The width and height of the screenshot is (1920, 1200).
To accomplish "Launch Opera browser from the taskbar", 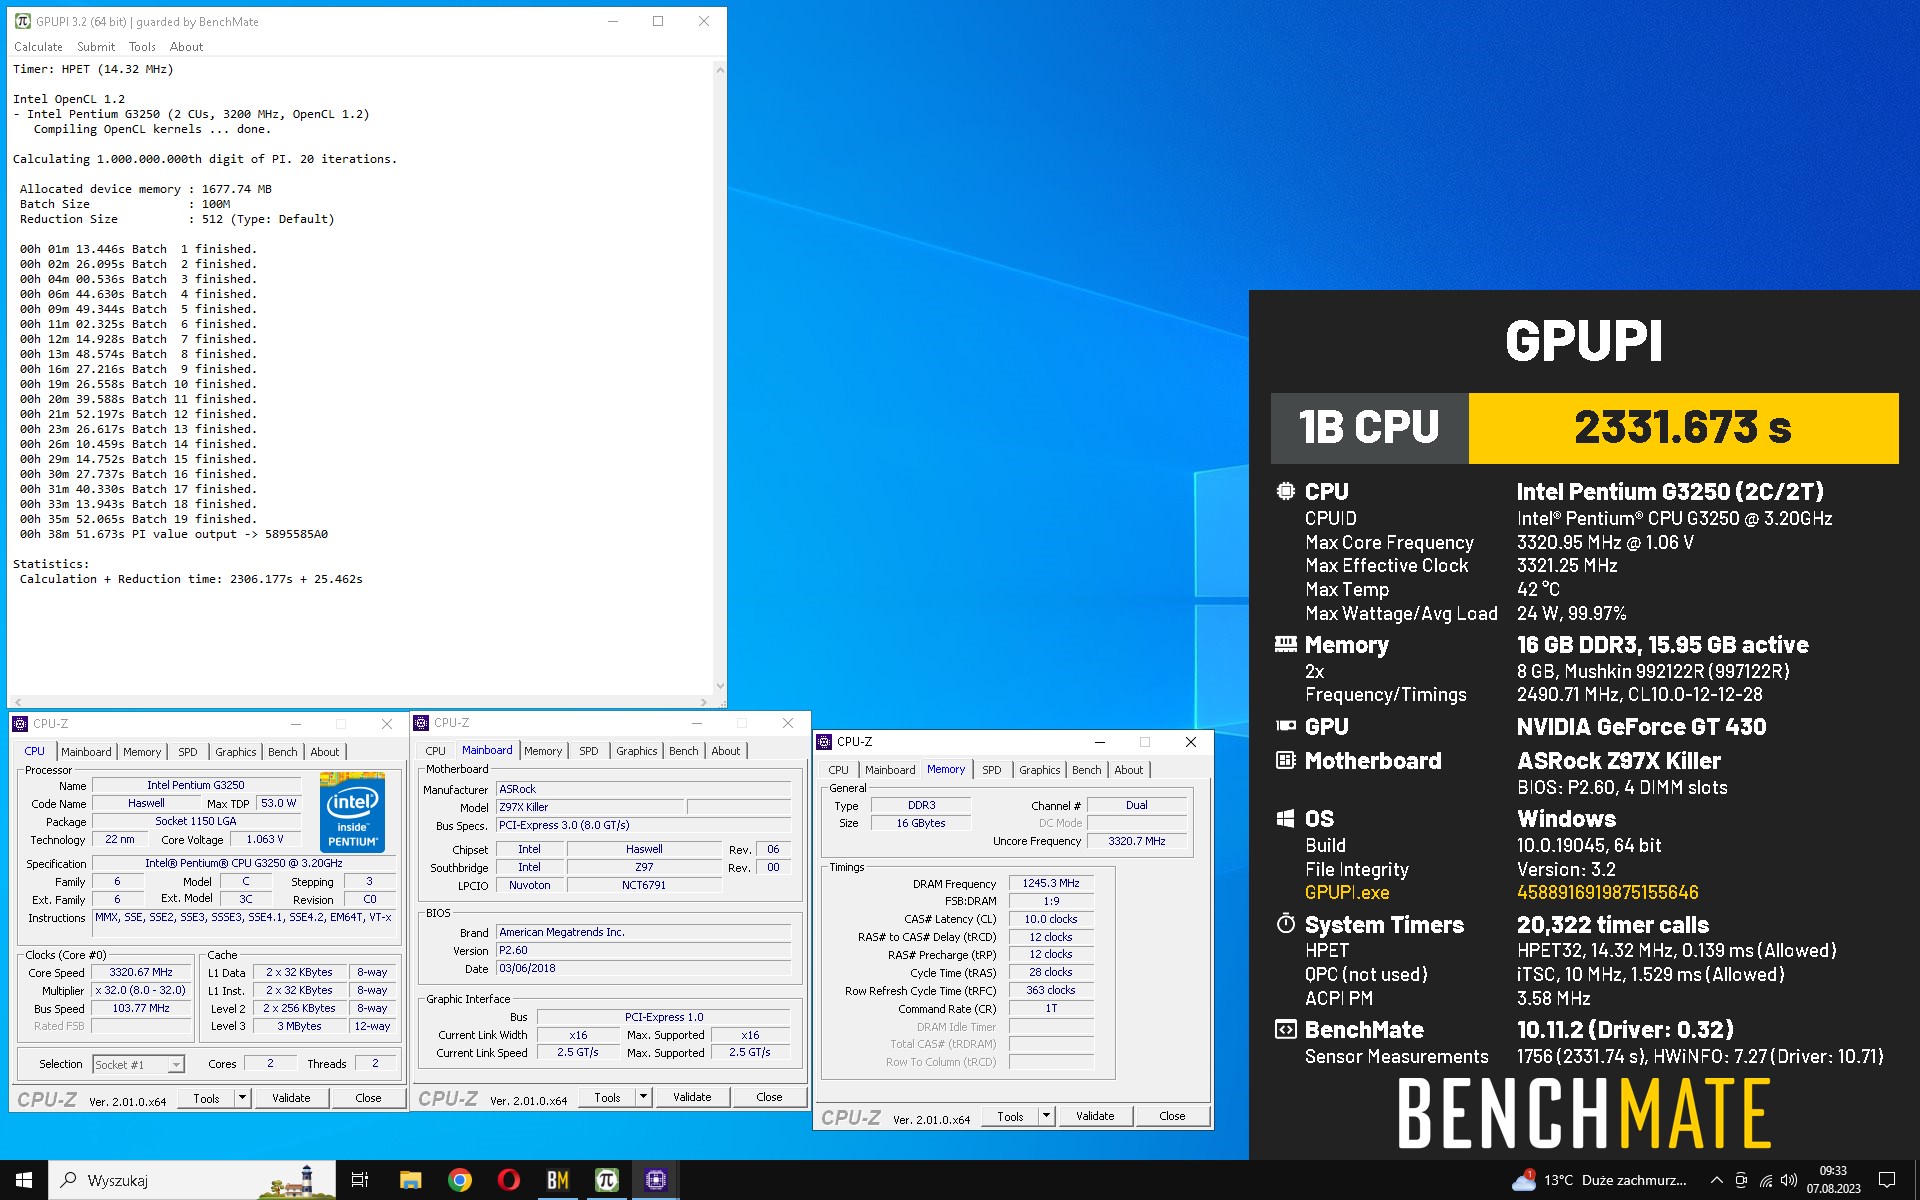I will 509,1180.
